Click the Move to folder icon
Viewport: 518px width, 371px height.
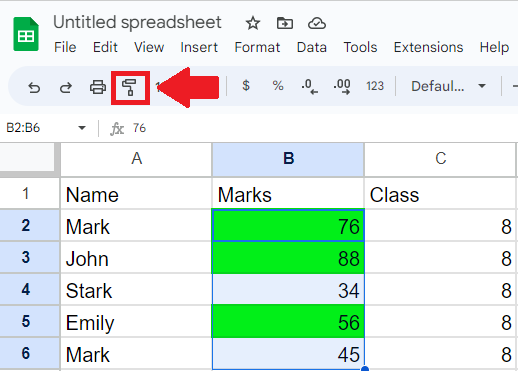click(285, 24)
